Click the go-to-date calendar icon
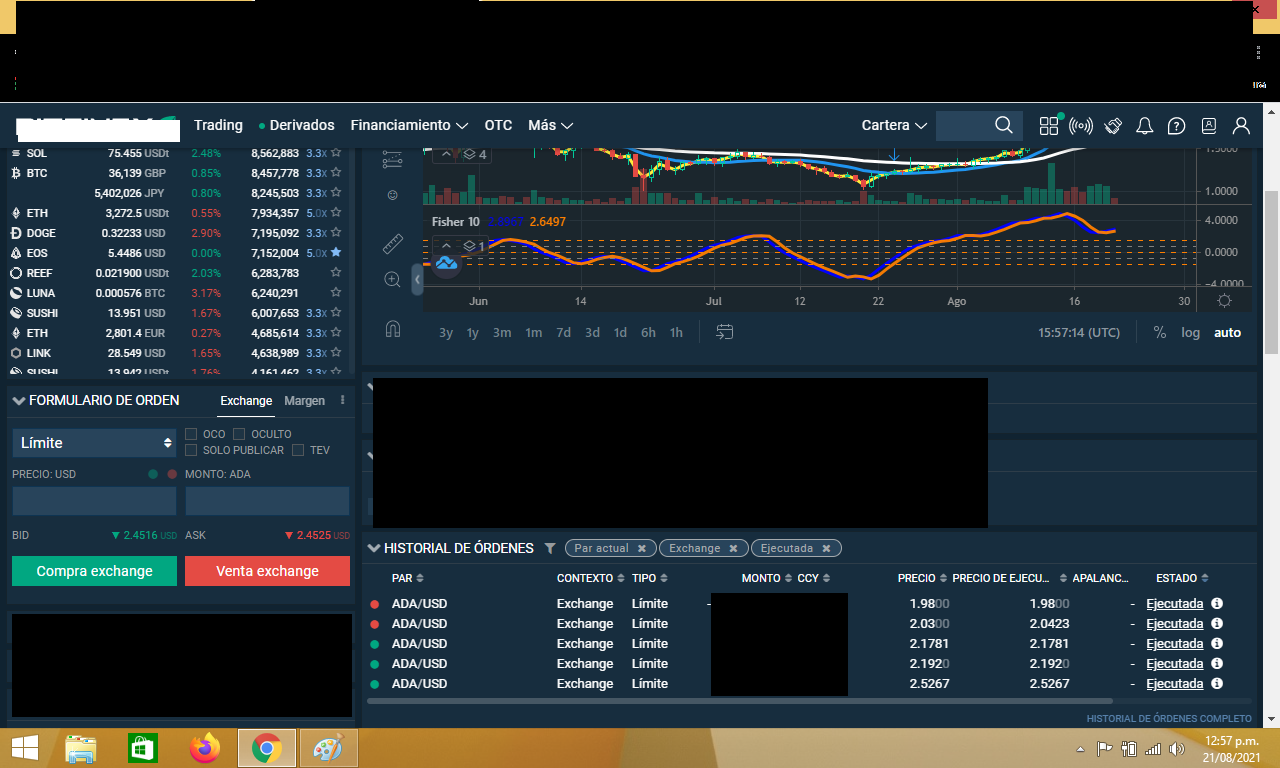Screen dimensions: 1280x768 point(725,332)
